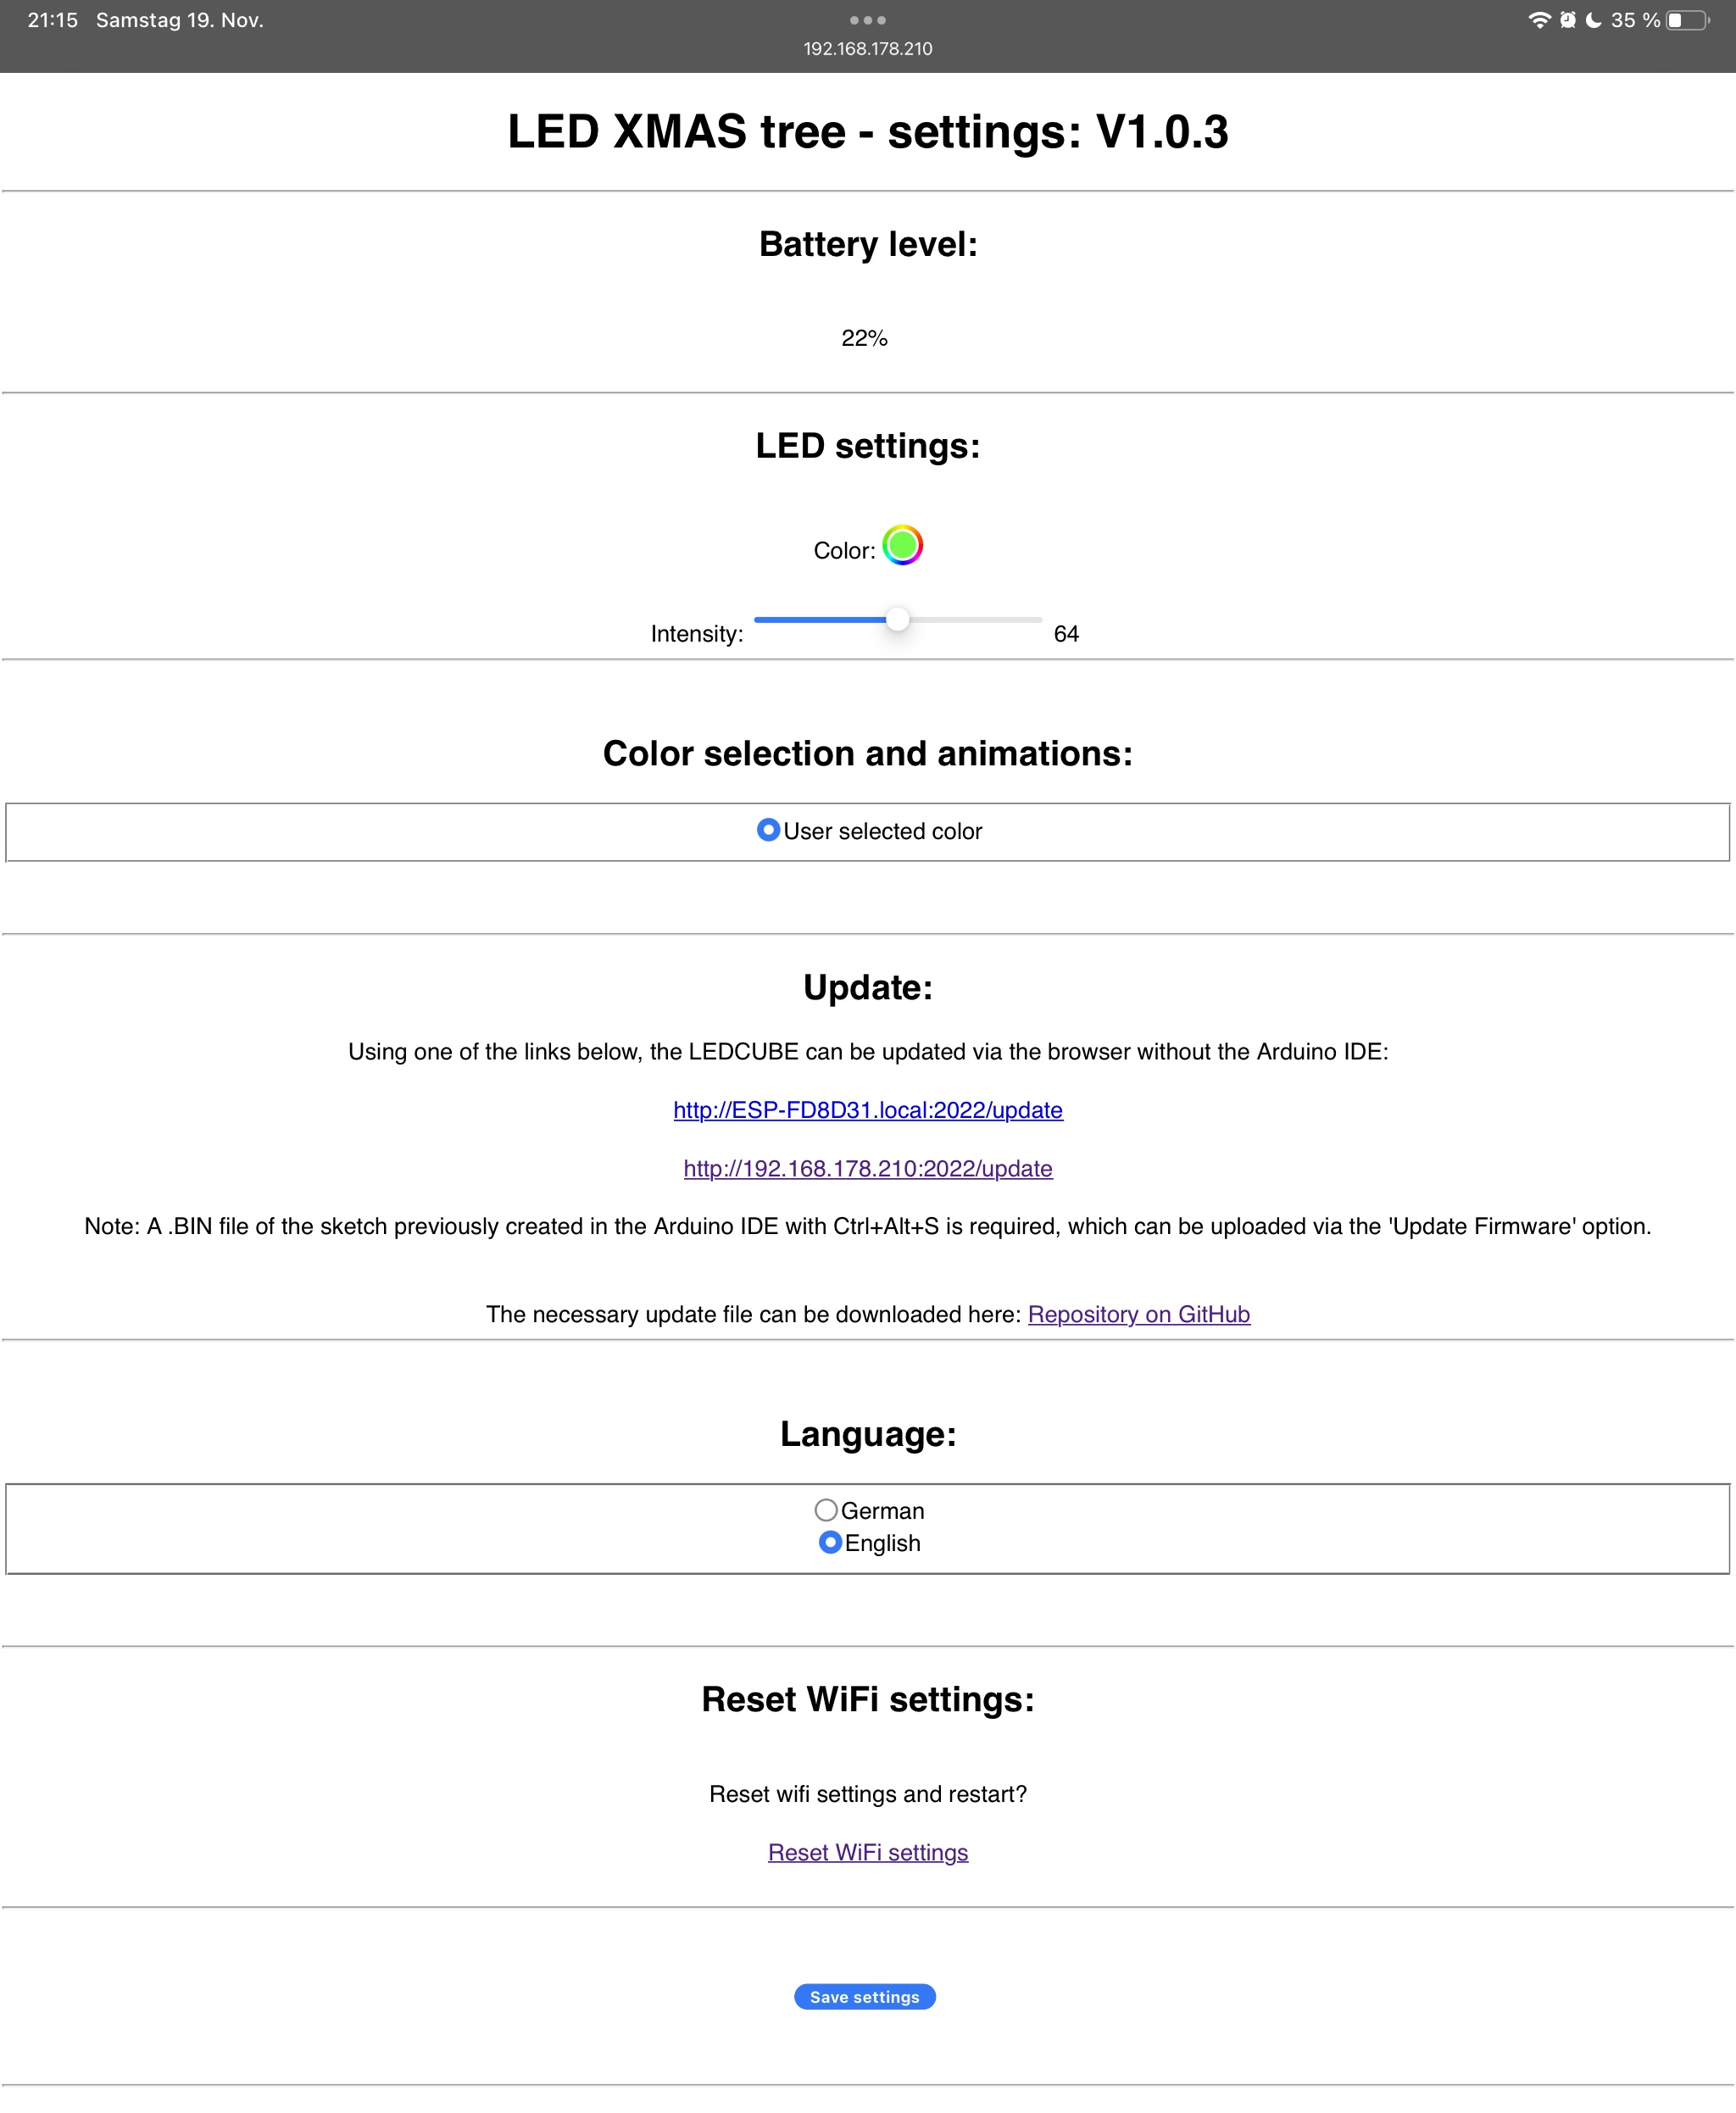This screenshot has height=2113, width=1736.
Task: Click the LED XMAS tree settings heading
Action: click(x=868, y=132)
